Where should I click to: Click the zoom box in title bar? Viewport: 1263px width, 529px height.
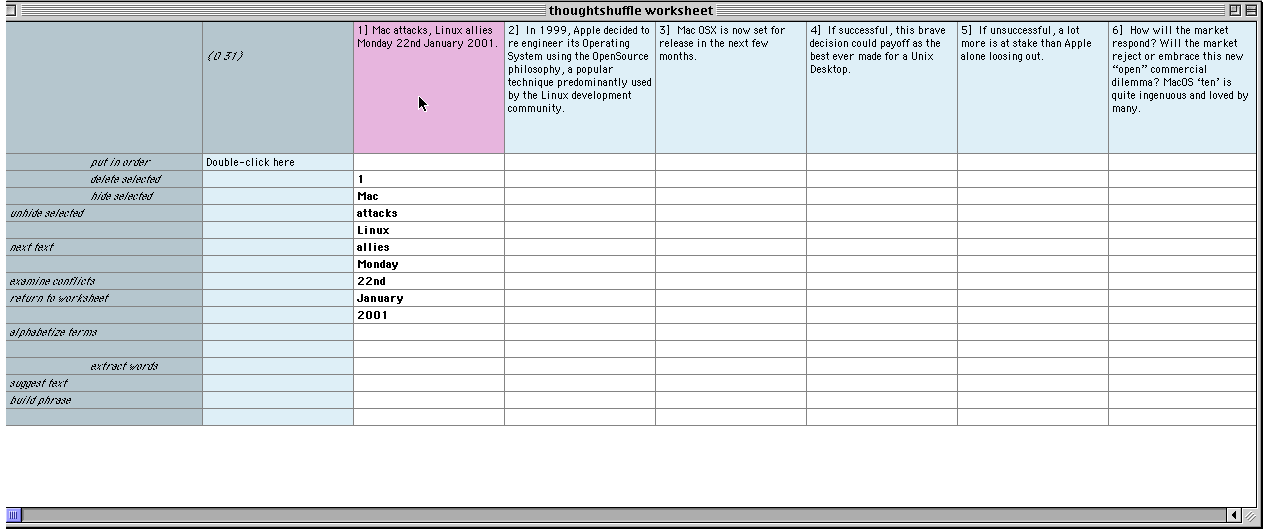(x=1235, y=10)
